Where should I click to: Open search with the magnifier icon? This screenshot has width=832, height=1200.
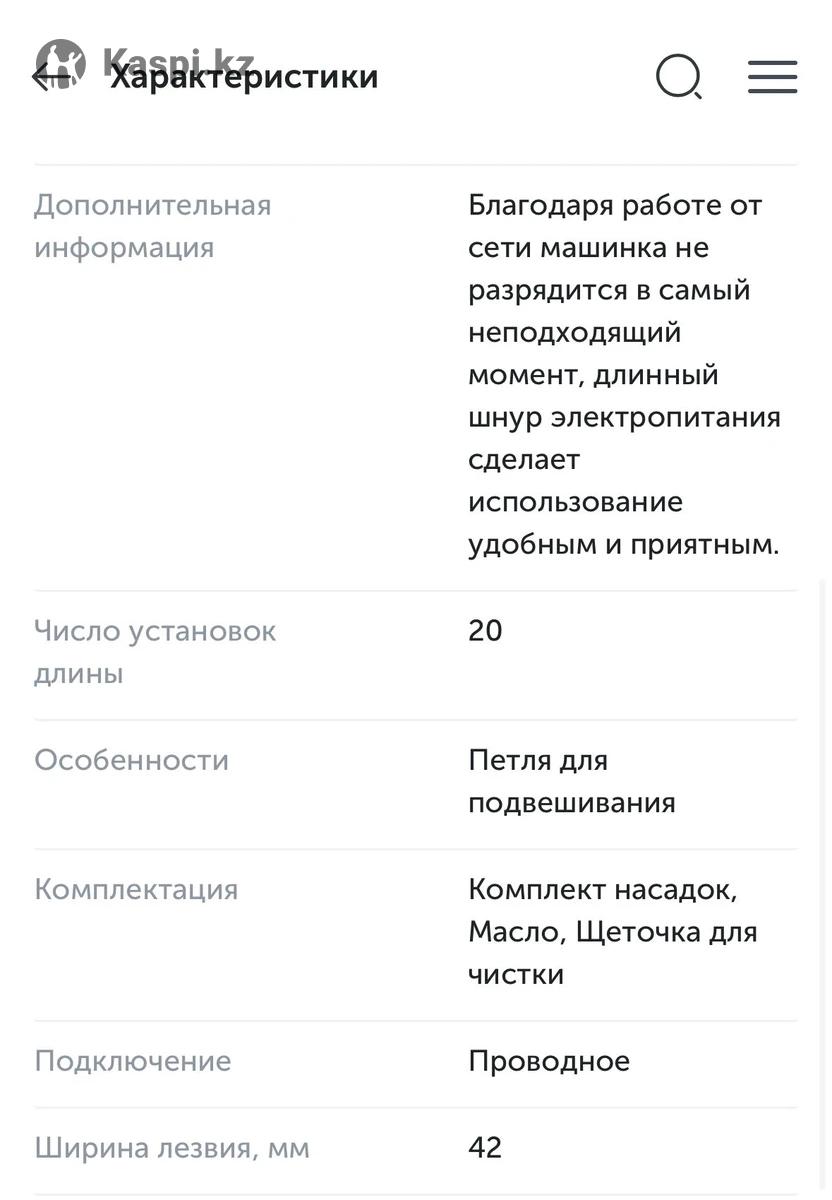pyautogui.click(x=679, y=77)
